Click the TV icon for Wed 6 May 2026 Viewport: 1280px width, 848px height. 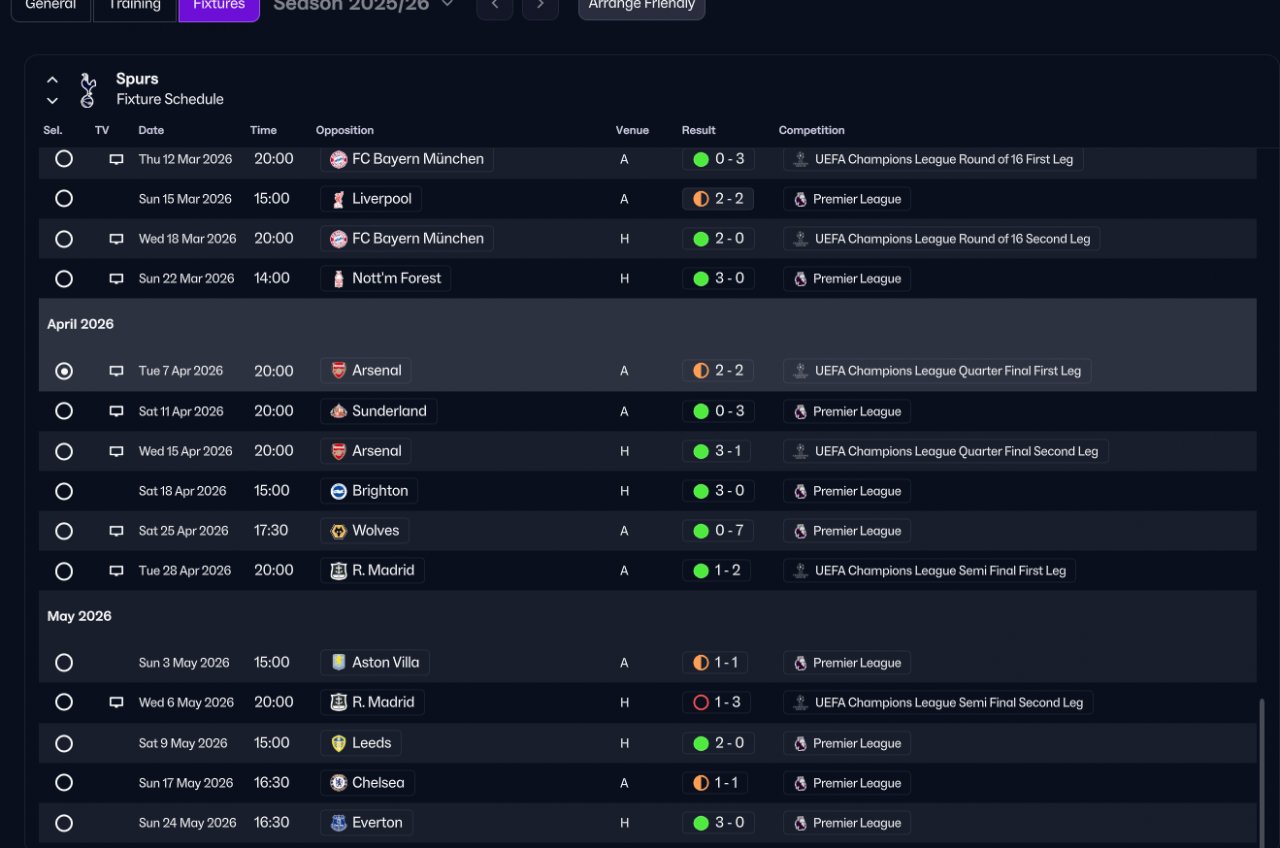click(x=116, y=703)
